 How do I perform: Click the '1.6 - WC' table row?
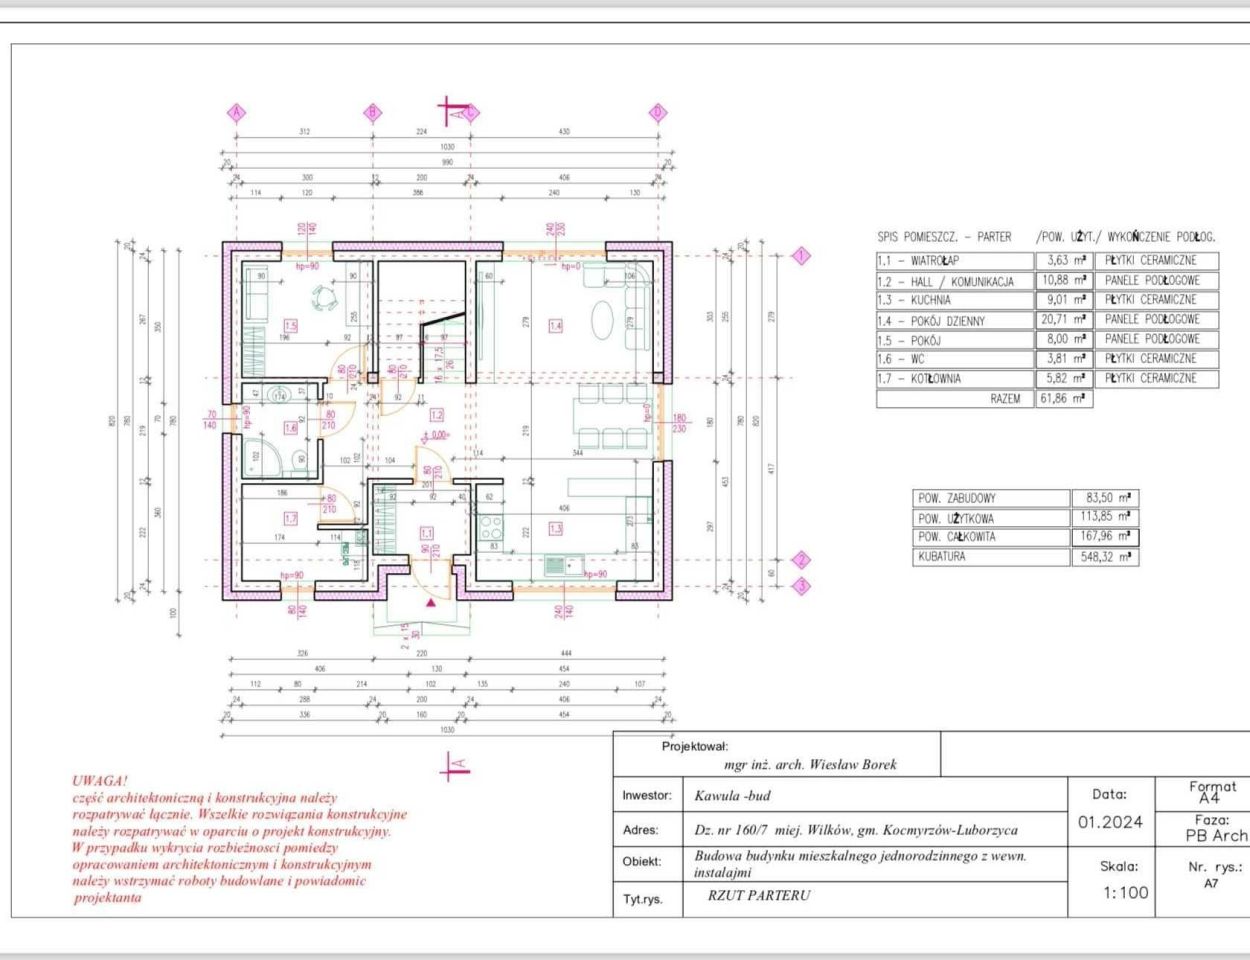(1047, 359)
